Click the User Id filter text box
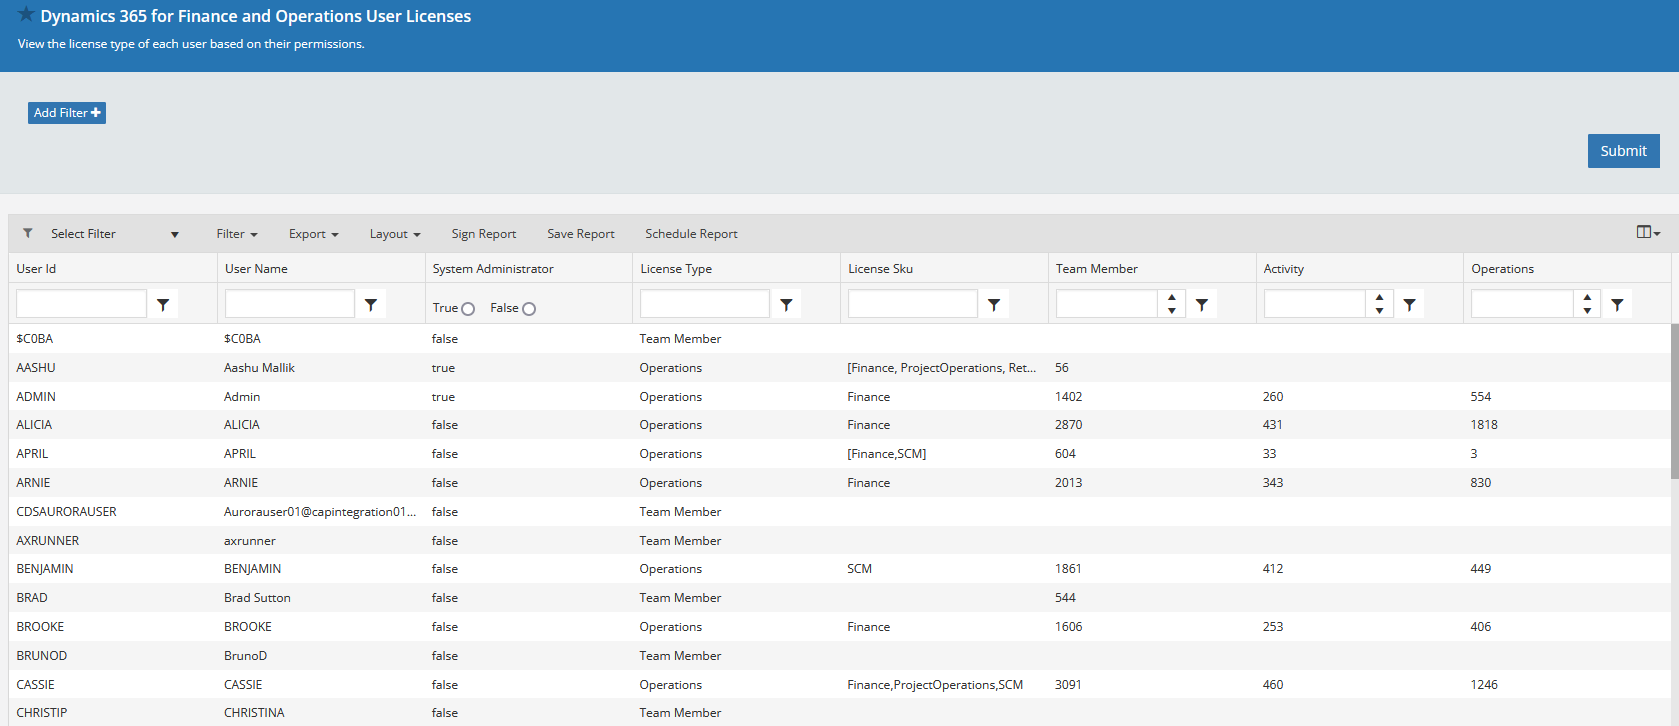The height and width of the screenshot is (726, 1679). coord(82,304)
